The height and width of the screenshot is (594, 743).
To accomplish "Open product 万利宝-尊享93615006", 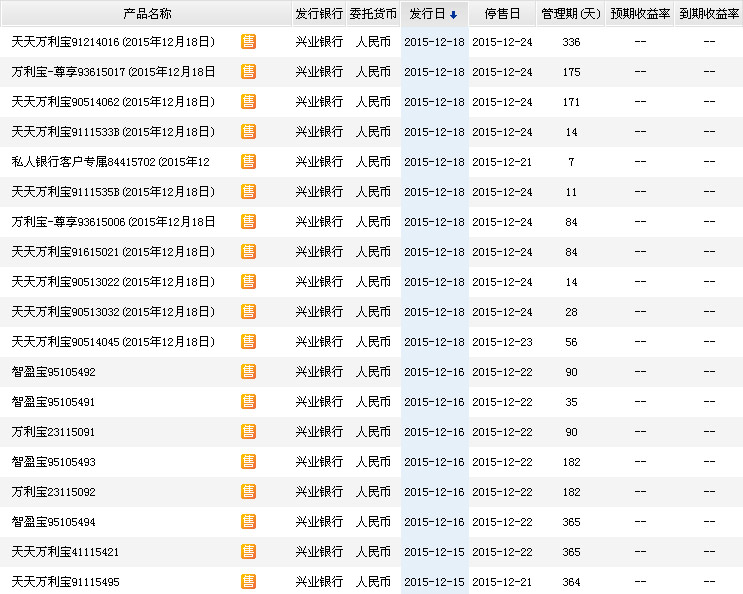I will 113,222.
